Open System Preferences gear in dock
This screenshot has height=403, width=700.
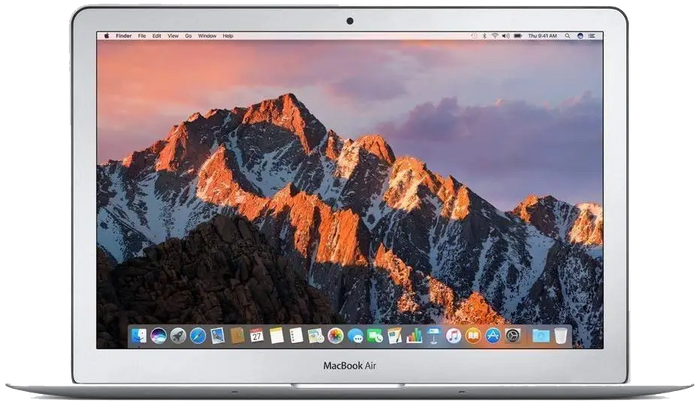point(512,336)
